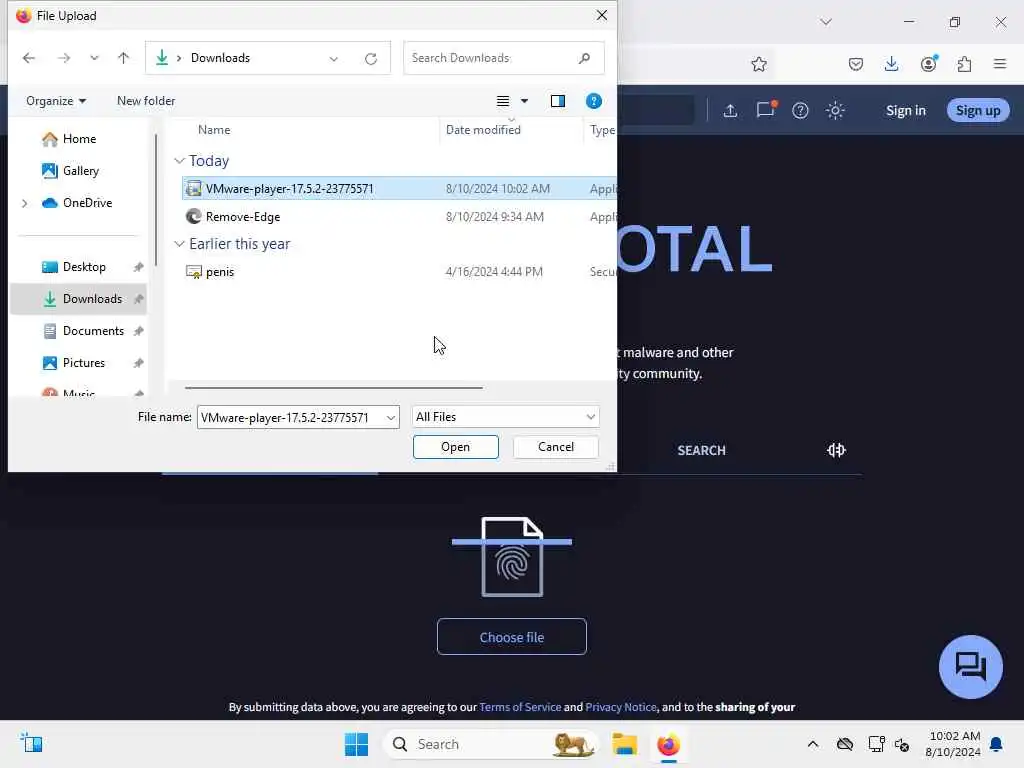Open the Terms of Service link
Image resolution: width=1024 pixels, height=768 pixels.
coord(520,707)
